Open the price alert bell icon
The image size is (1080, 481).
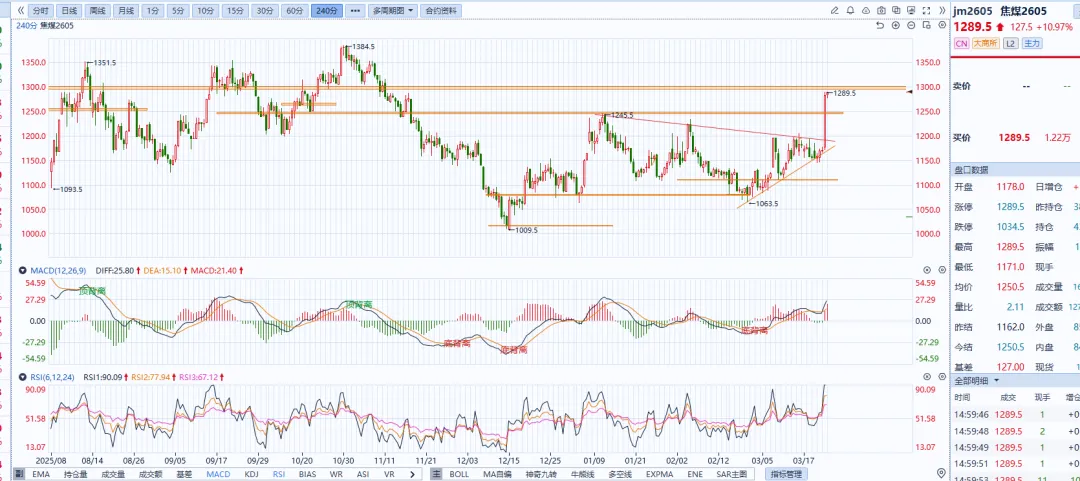(851, 10)
